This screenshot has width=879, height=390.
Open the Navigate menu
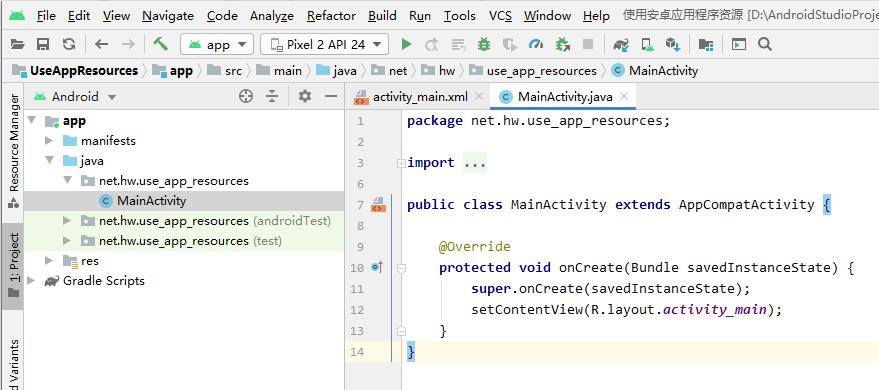coord(168,16)
